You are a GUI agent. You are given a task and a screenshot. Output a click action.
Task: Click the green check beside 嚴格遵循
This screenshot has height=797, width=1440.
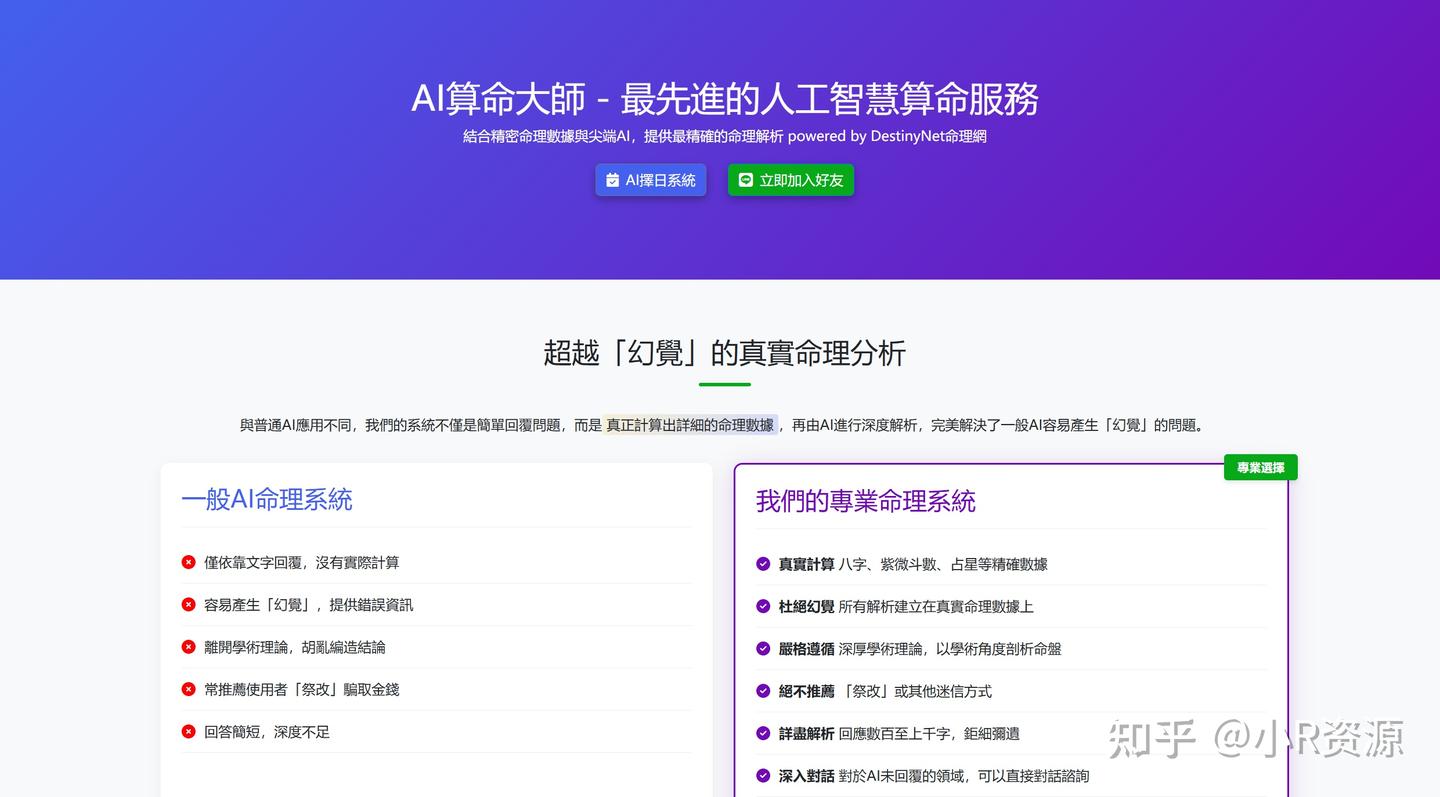(763, 648)
